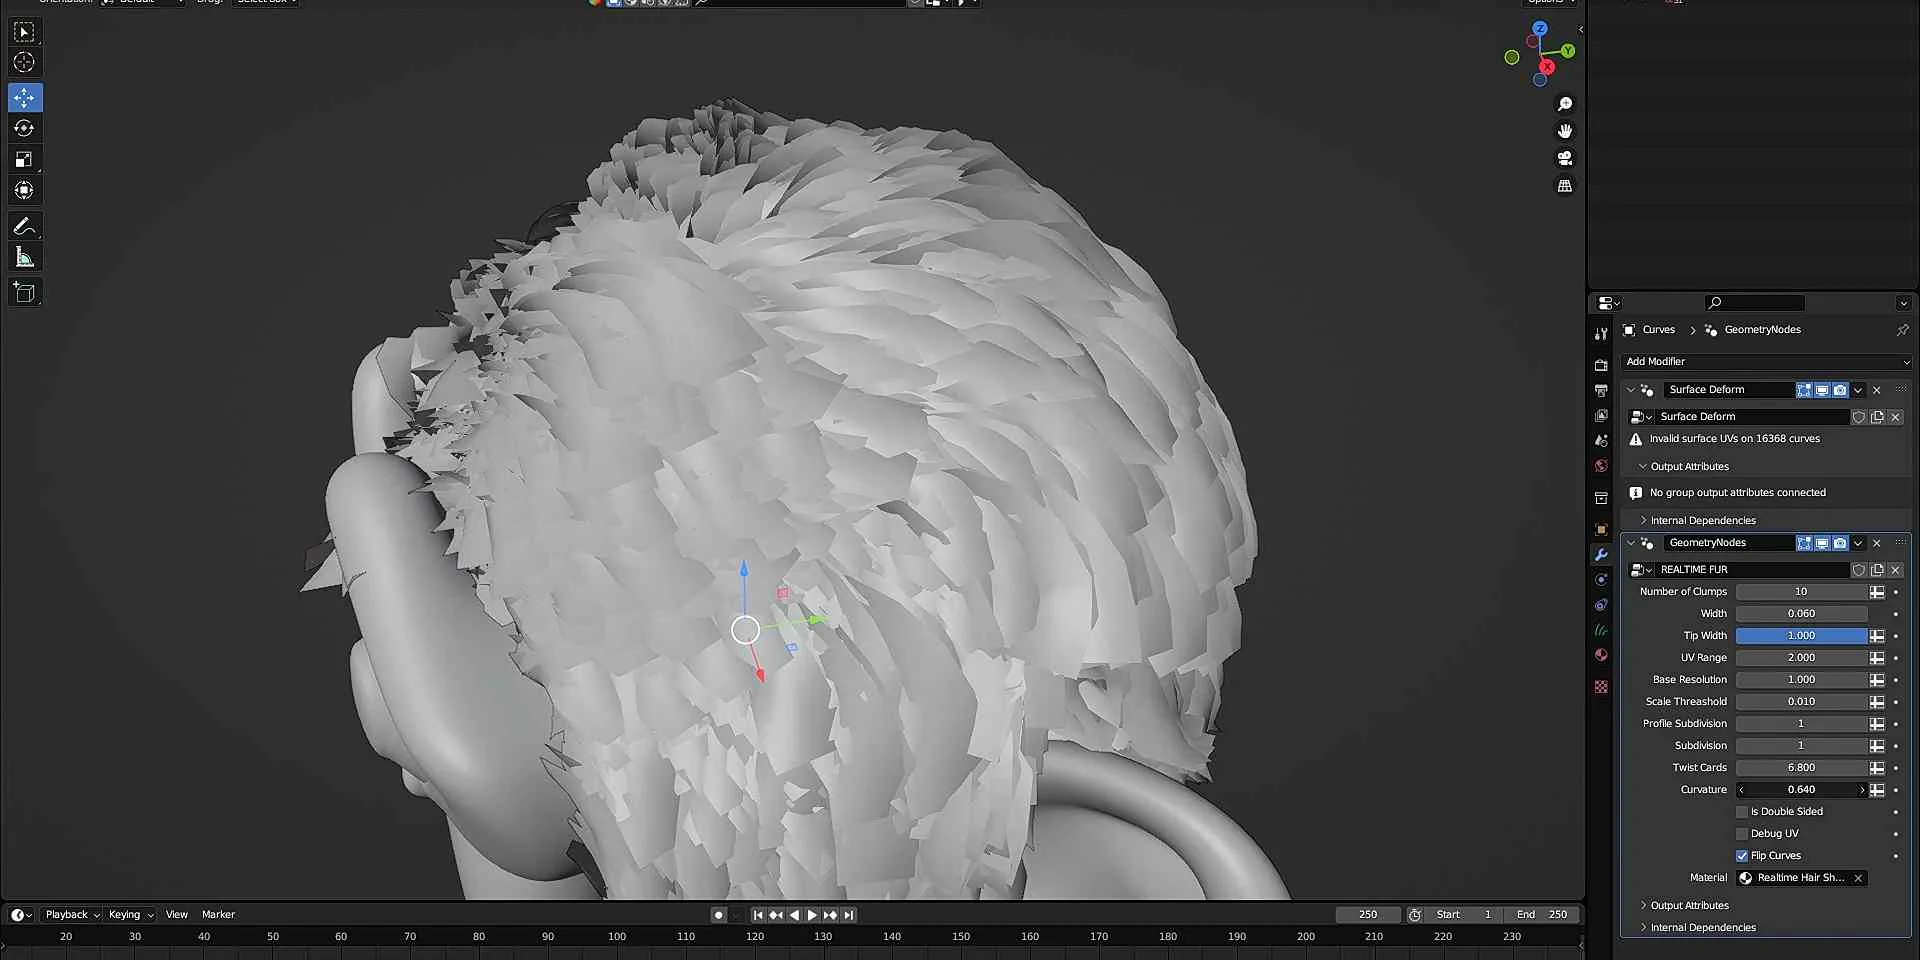Image resolution: width=1920 pixels, height=960 pixels.
Task: Select the Add Cube tool
Action: point(24,292)
